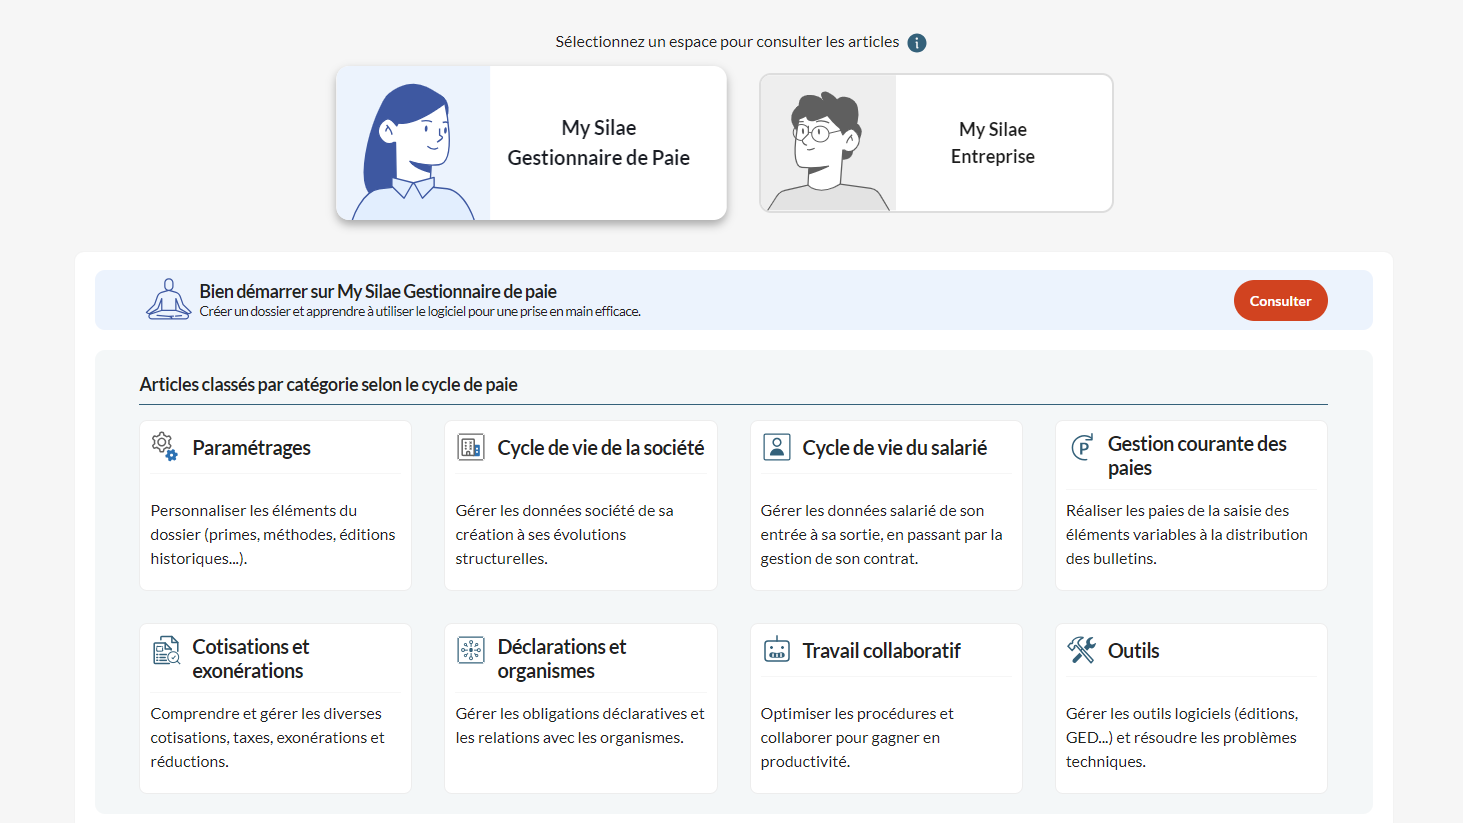
Task: Click the calendar icon beside Travail collaboratif
Action: [x=776, y=650]
